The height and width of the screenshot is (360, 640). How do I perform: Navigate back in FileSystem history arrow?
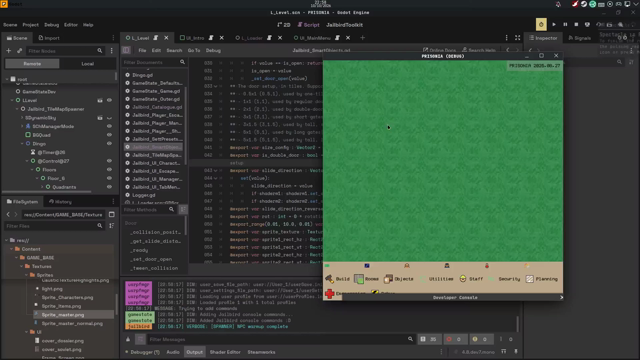[8, 214]
